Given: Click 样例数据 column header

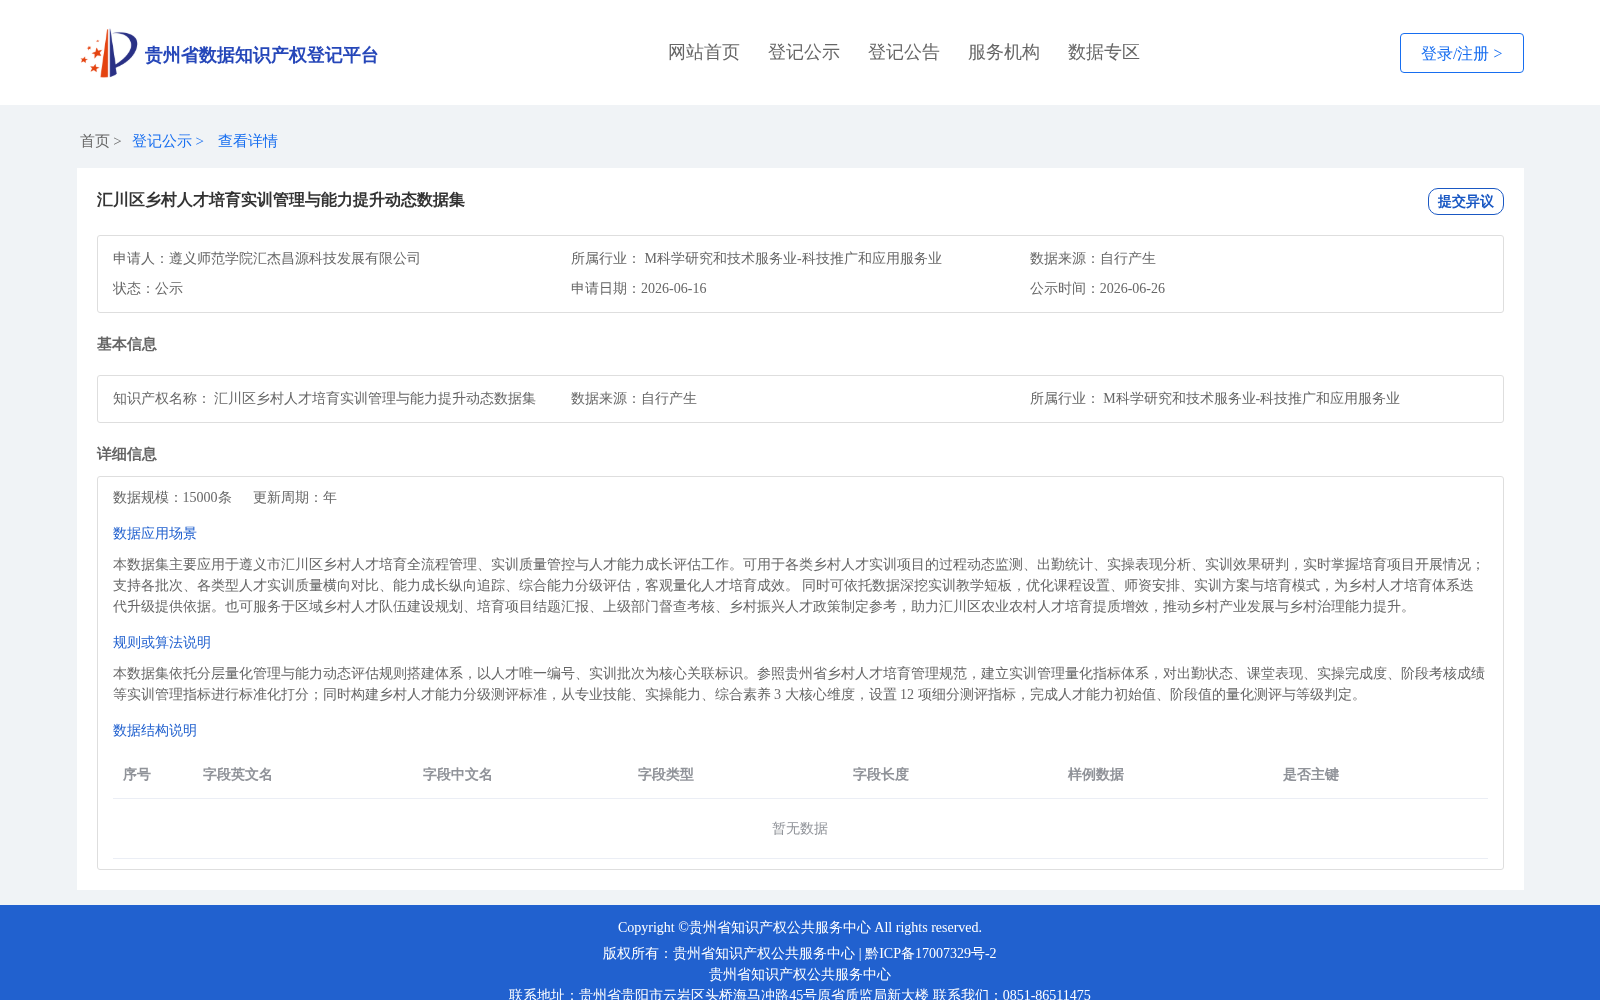Looking at the screenshot, I should [x=1096, y=774].
